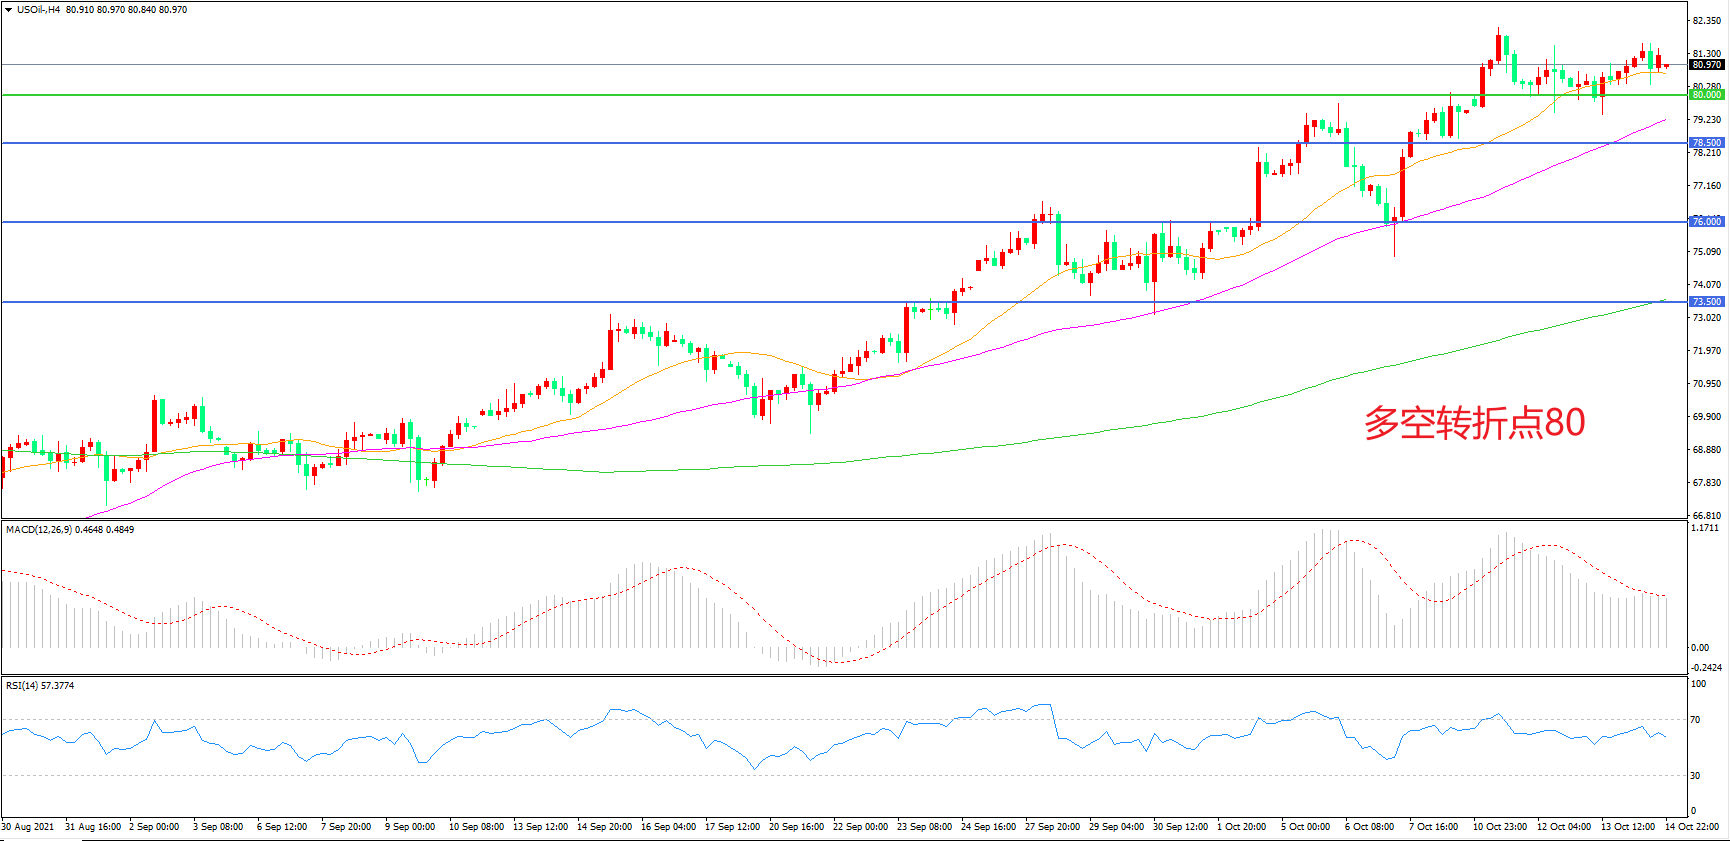Click the RSI 70 level marker

click(1695, 720)
